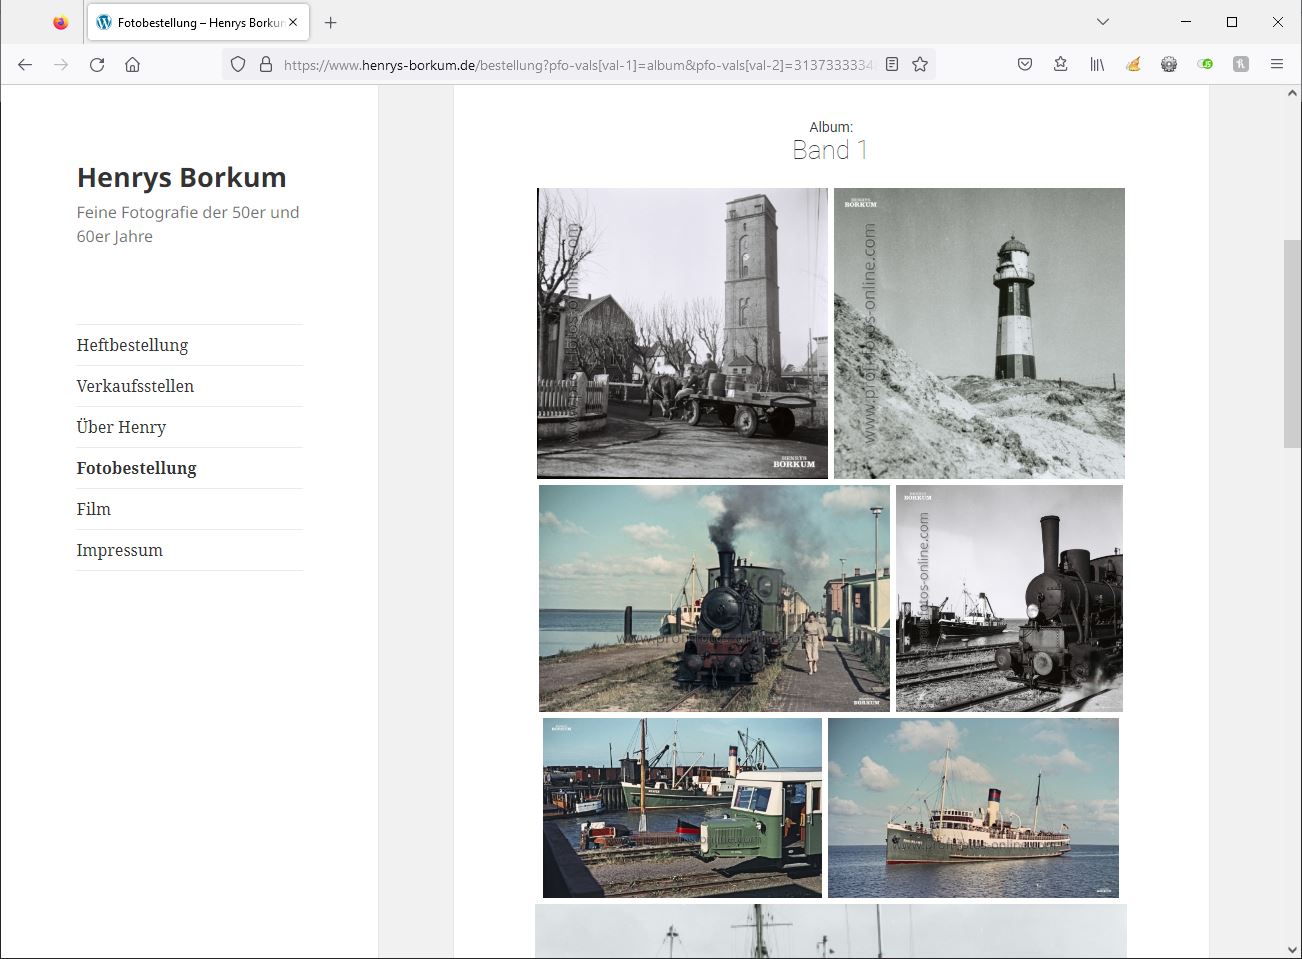Click the scrollbar down arrow
Viewport: 1302px width, 959px height.
[x=1292, y=949]
